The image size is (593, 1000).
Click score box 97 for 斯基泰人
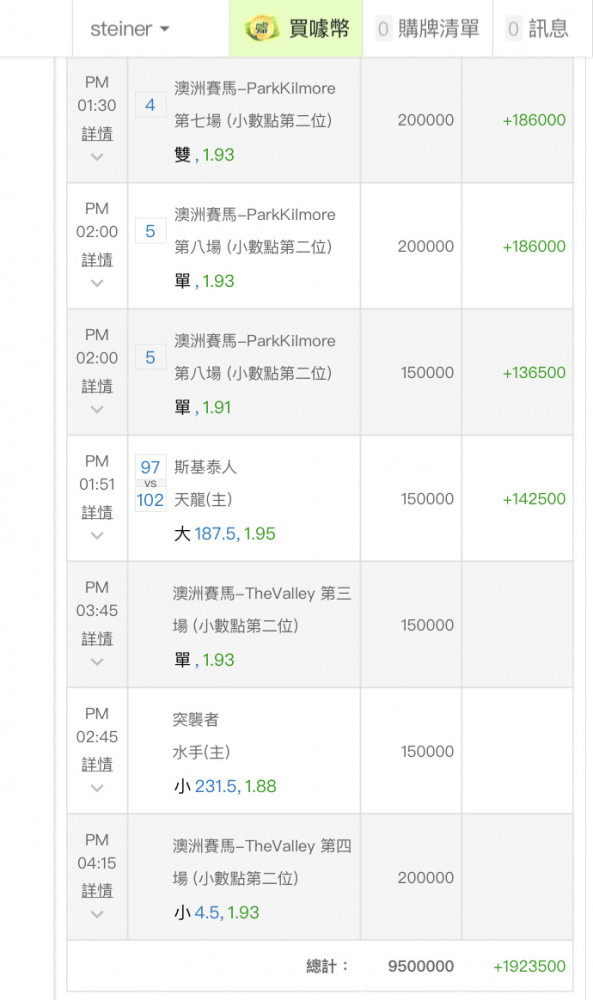[x=150, y=467]
